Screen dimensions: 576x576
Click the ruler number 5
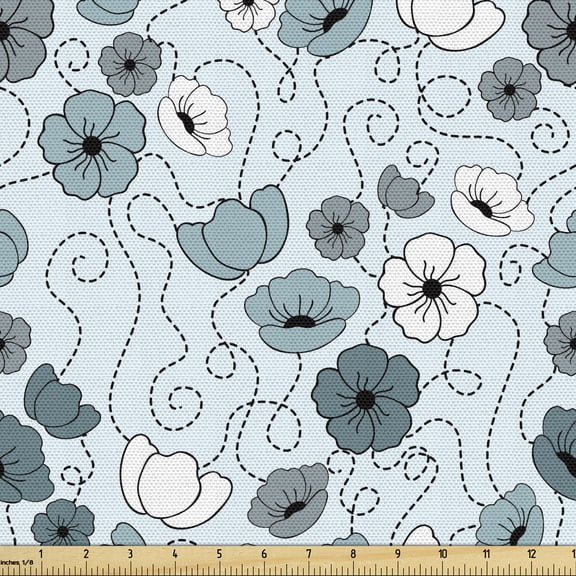click(219, 554)
